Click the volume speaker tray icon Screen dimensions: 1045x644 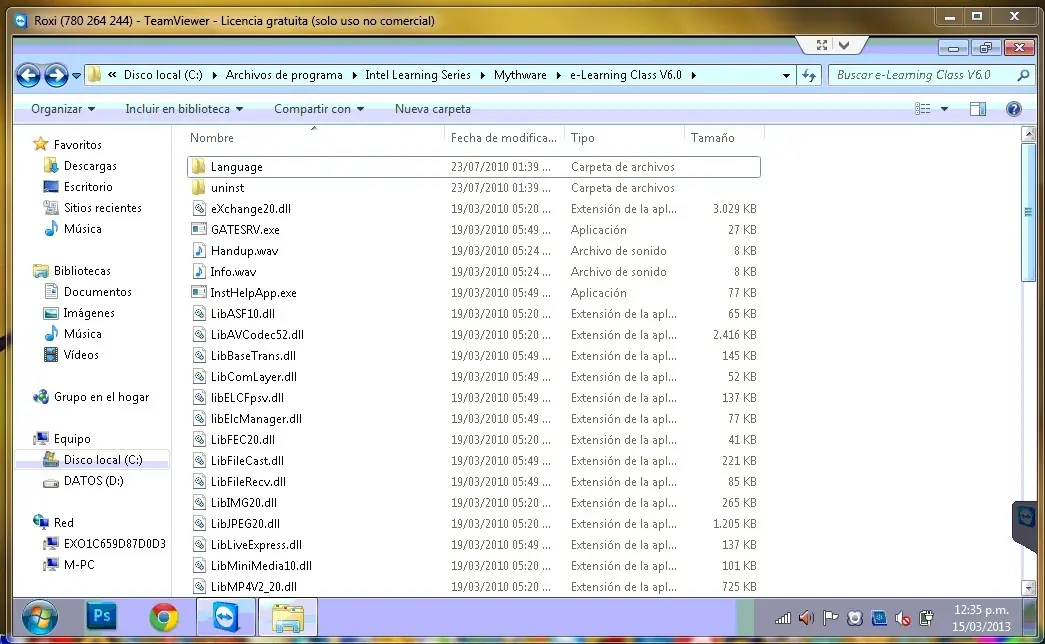tap(806, 618)
